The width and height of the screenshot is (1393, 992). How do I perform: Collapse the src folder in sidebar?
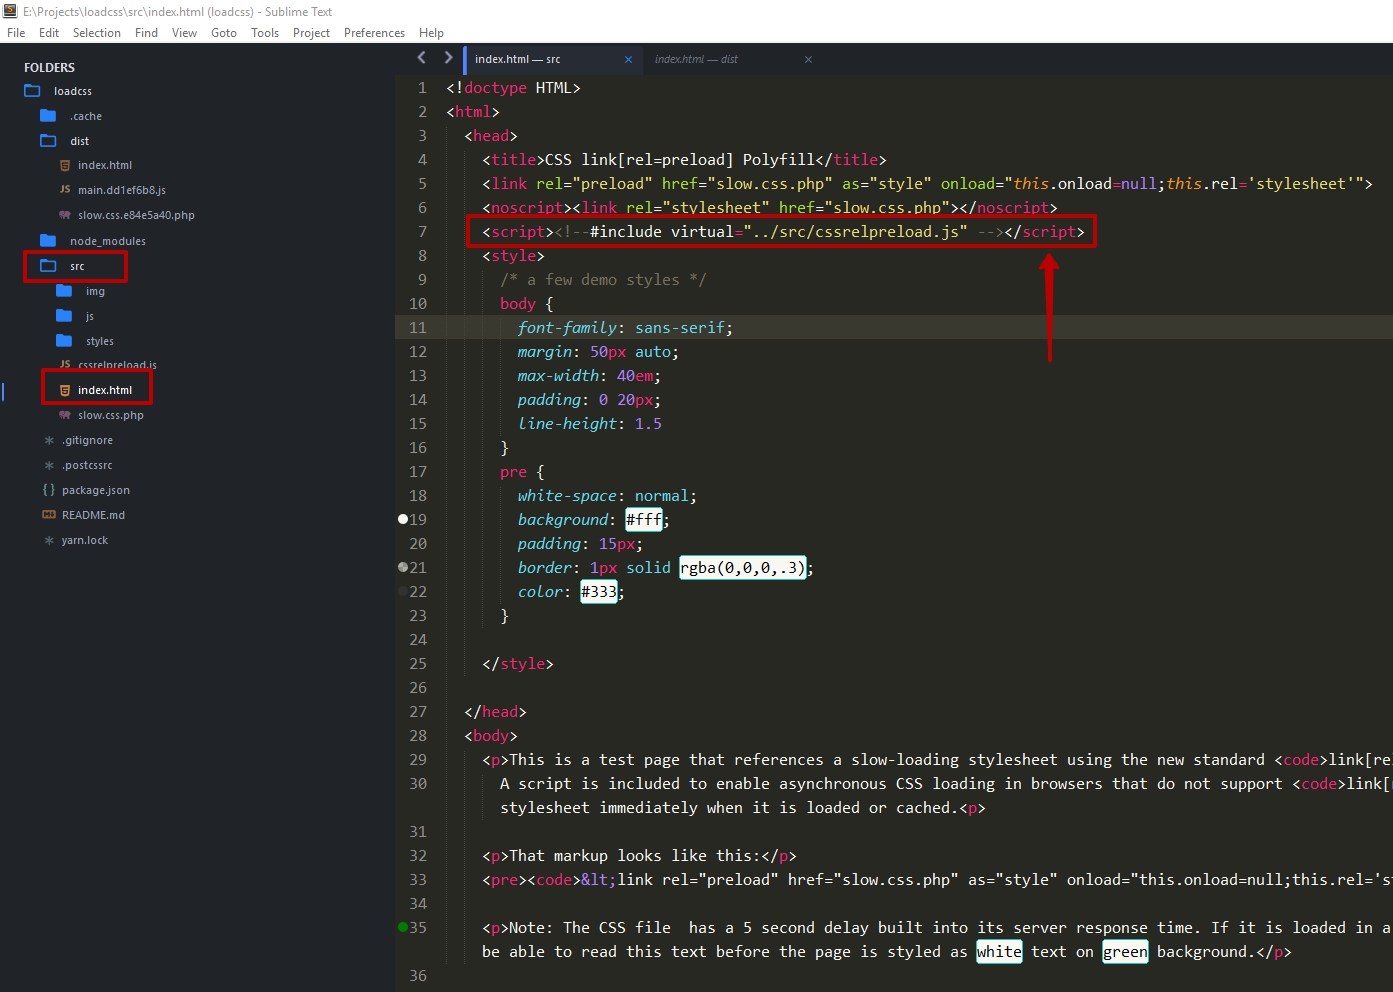(48, 266)
